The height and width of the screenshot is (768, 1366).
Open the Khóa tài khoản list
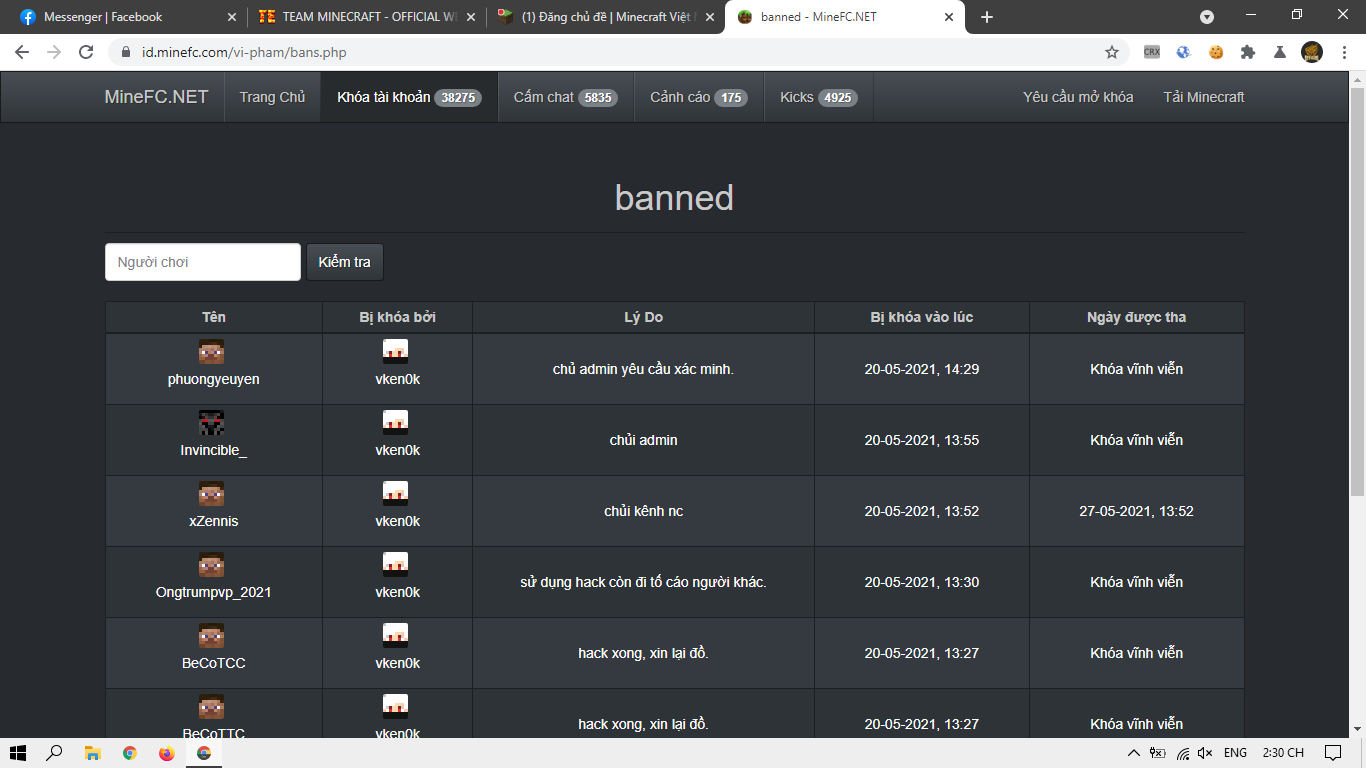pos(409,97)
